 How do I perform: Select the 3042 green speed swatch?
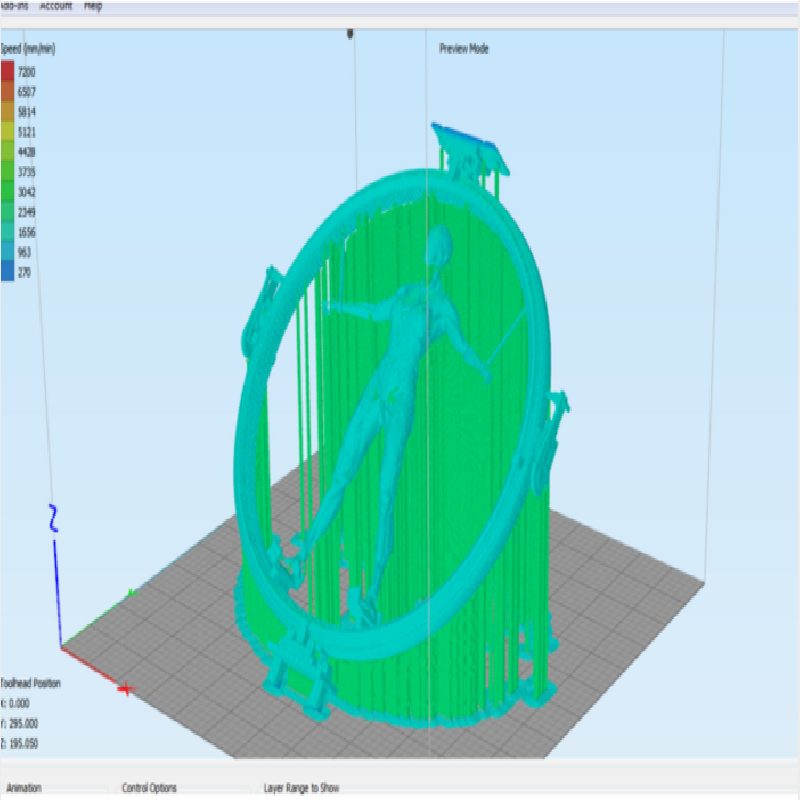point(7,192)
